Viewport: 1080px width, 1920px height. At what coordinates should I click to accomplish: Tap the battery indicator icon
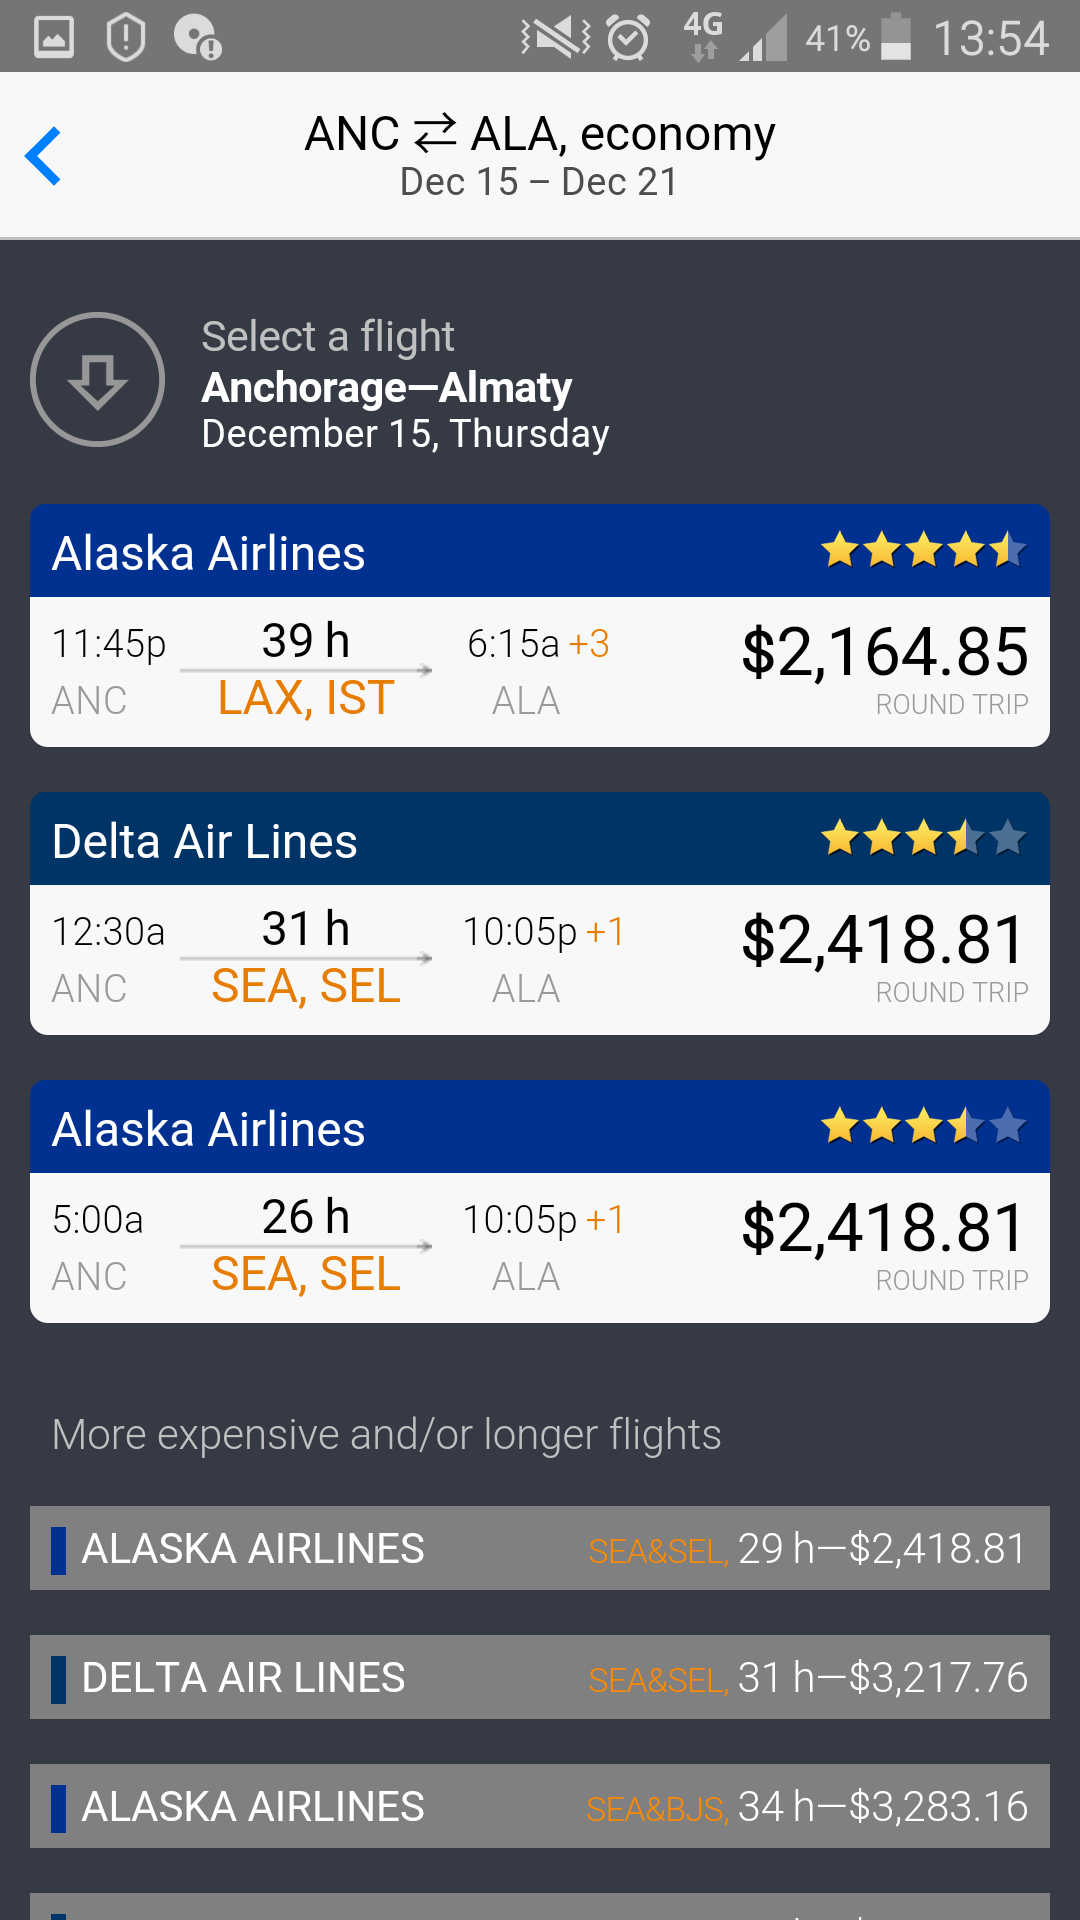895,38
